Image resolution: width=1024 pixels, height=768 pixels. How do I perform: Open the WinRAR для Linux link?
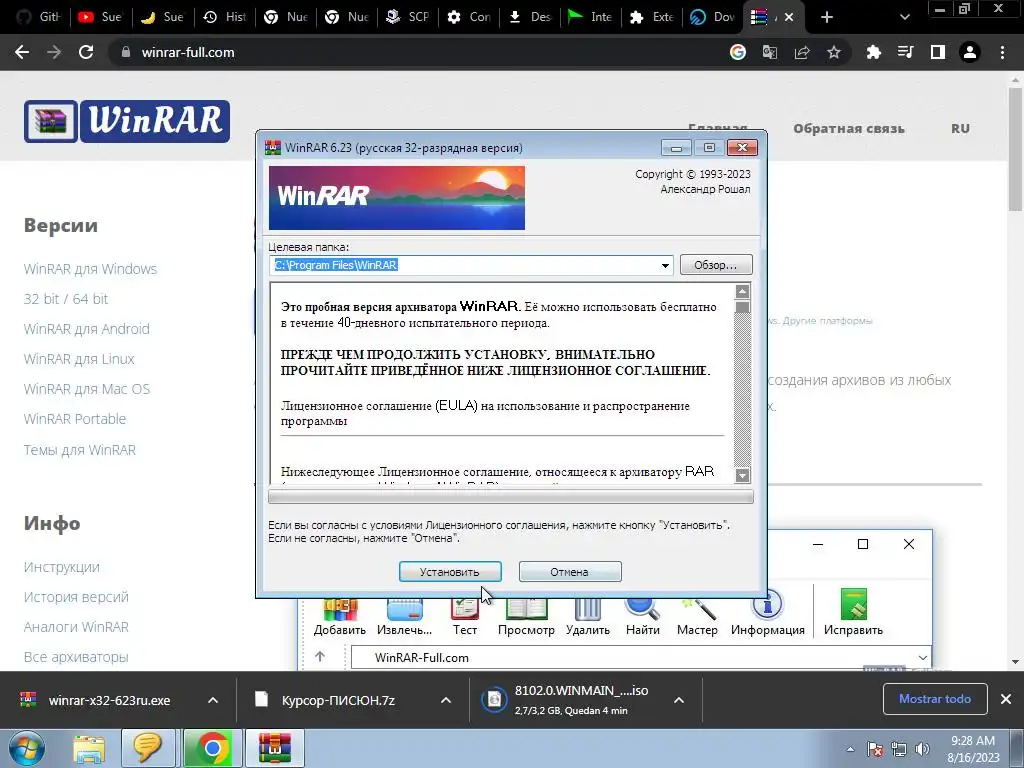click(x=79, y=359)
